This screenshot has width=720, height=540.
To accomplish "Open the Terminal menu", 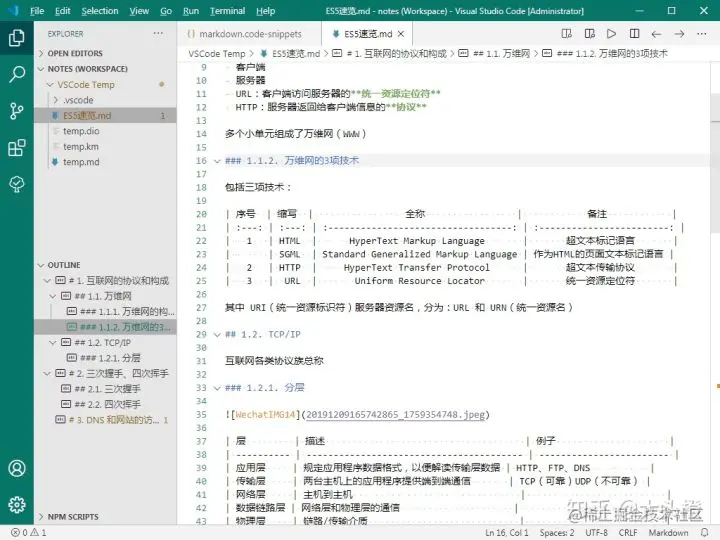I will [227, 11].
